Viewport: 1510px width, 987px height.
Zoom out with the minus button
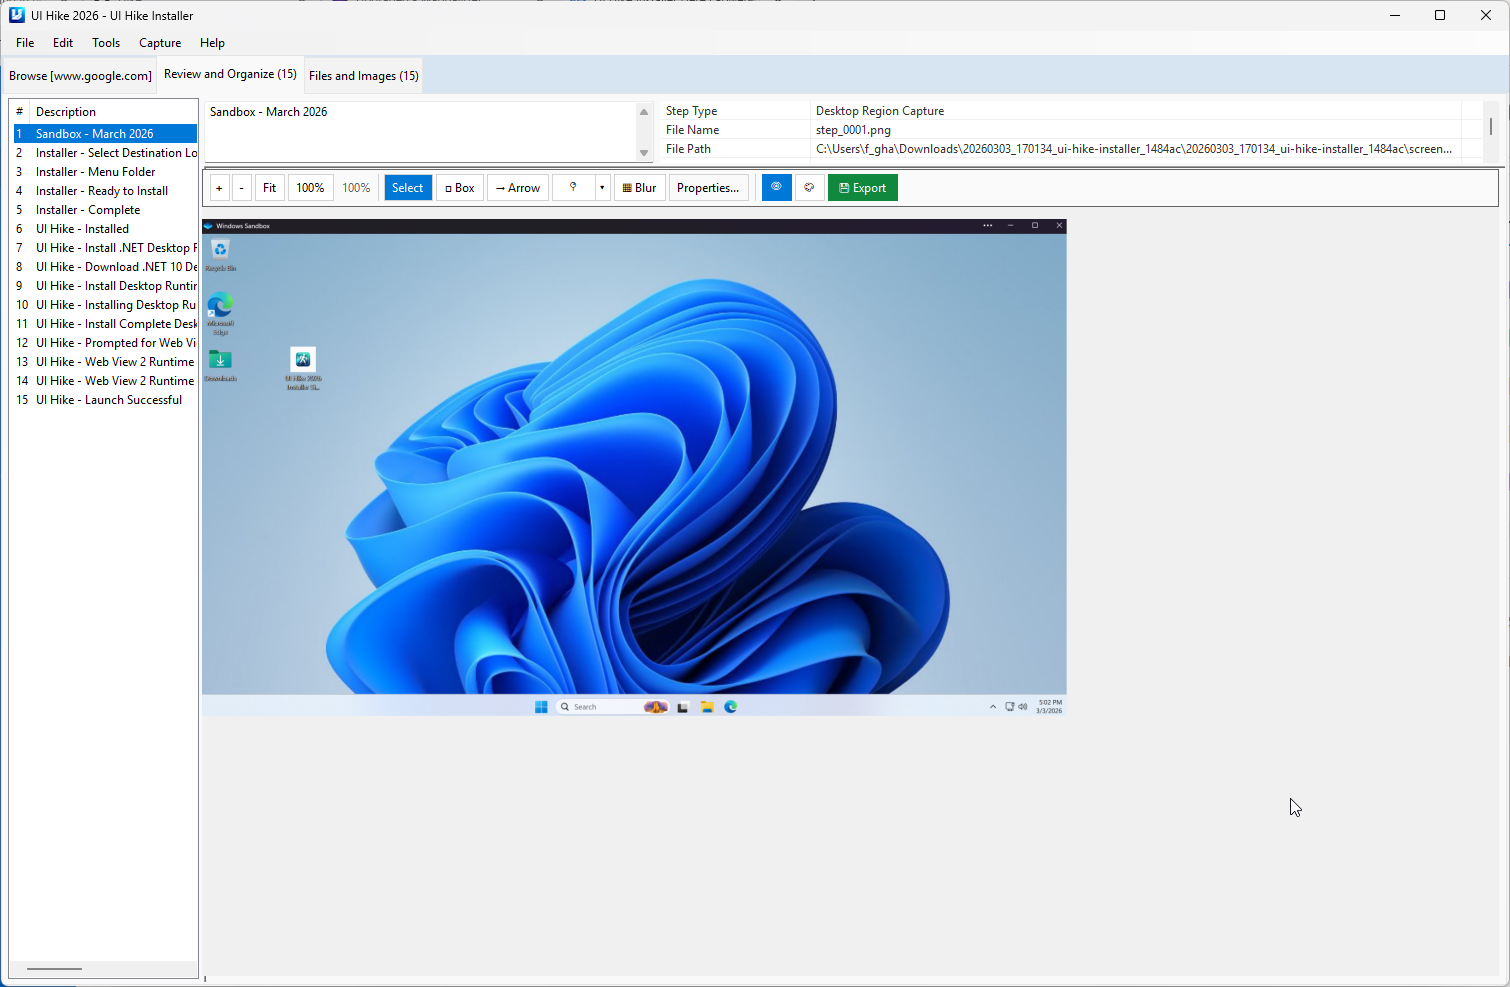tap(242, 188)
